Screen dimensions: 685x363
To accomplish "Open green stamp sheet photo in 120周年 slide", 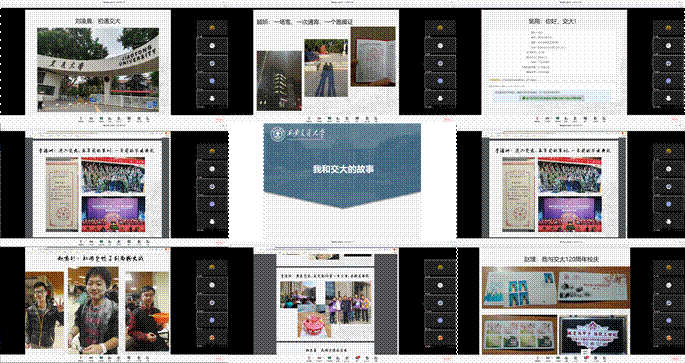I will coord(520,335).
